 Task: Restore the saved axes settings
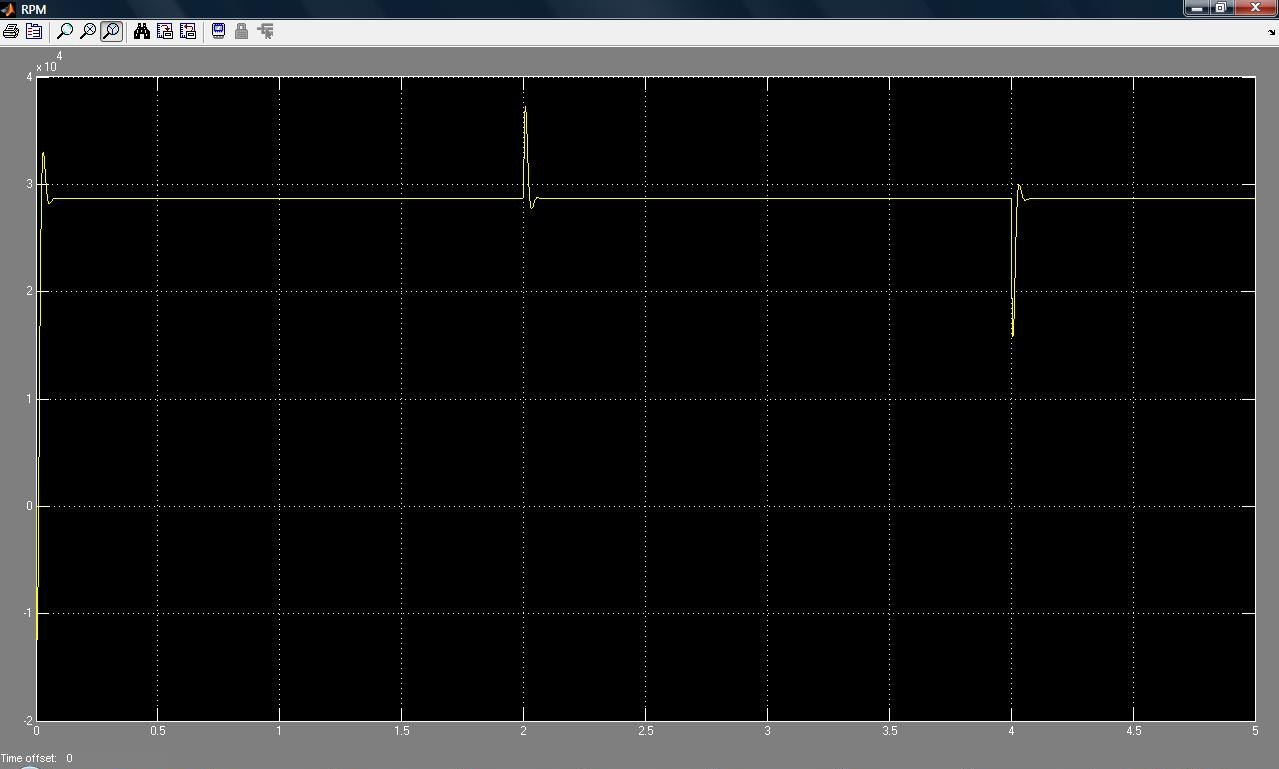188,31
